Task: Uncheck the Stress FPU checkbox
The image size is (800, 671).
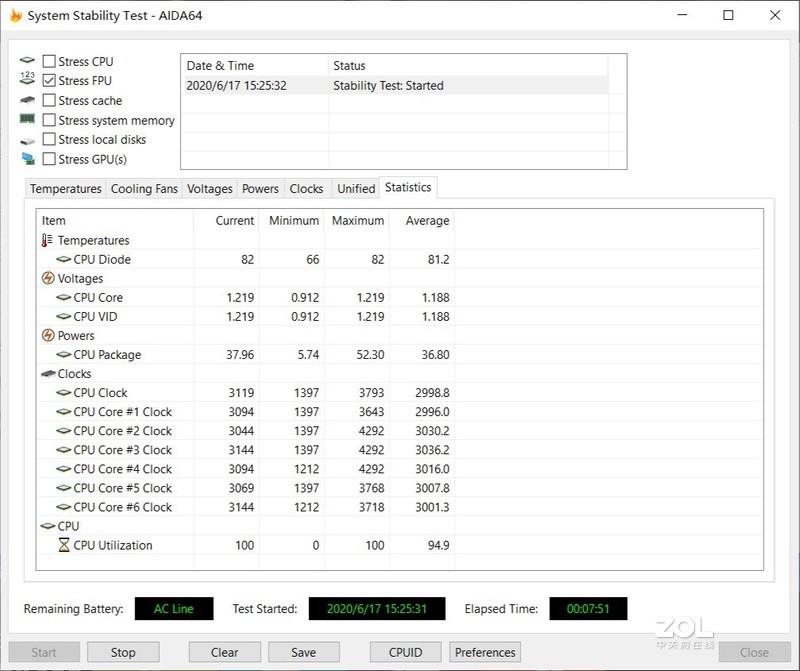Action: (49, 81)
